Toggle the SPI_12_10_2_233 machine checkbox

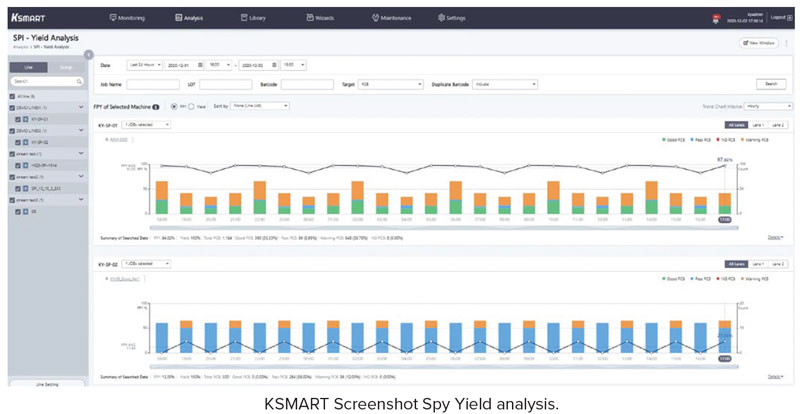click(x=18, y=188)
